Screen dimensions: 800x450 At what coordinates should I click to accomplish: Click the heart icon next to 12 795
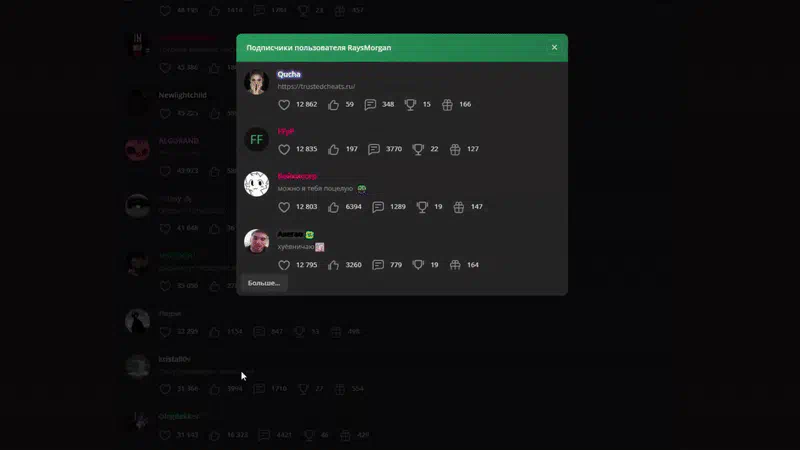point(284,265)
